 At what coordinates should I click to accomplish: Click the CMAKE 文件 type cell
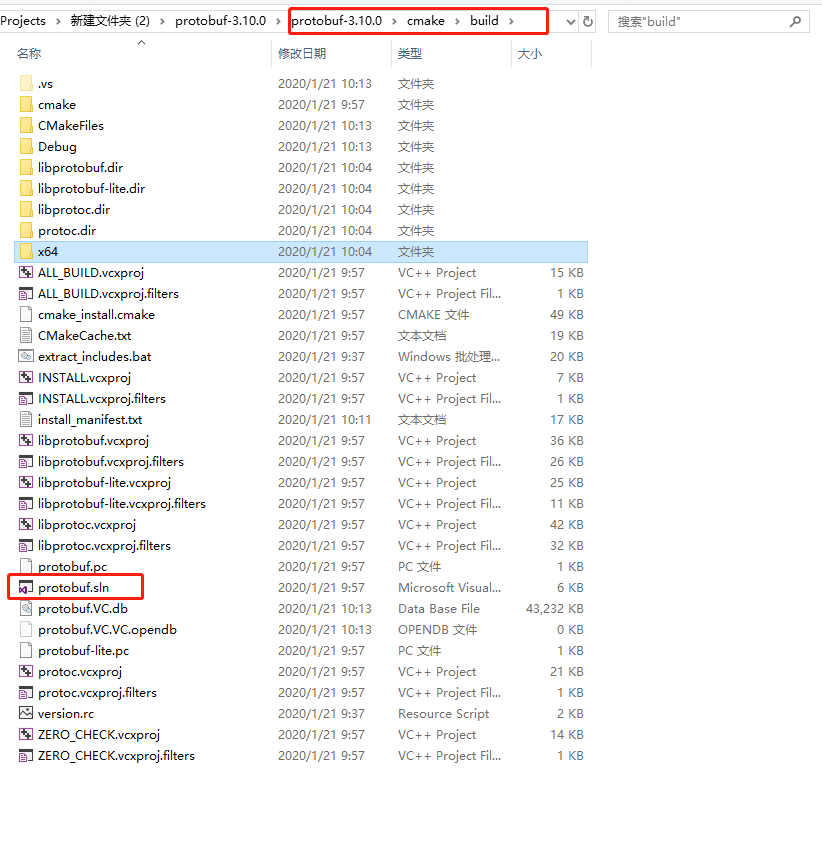pos(434,315)
